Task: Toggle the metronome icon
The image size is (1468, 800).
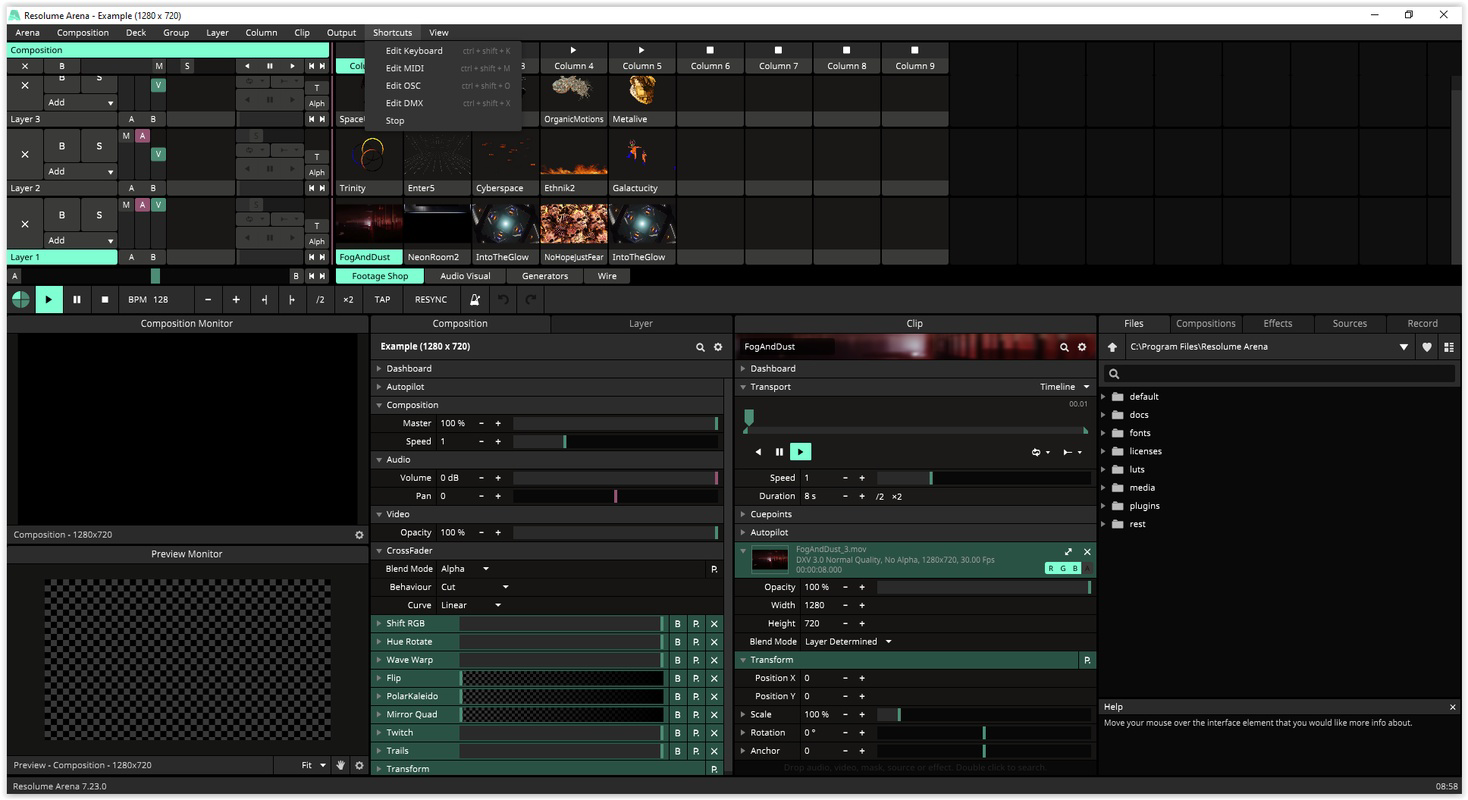Action: 475,299
